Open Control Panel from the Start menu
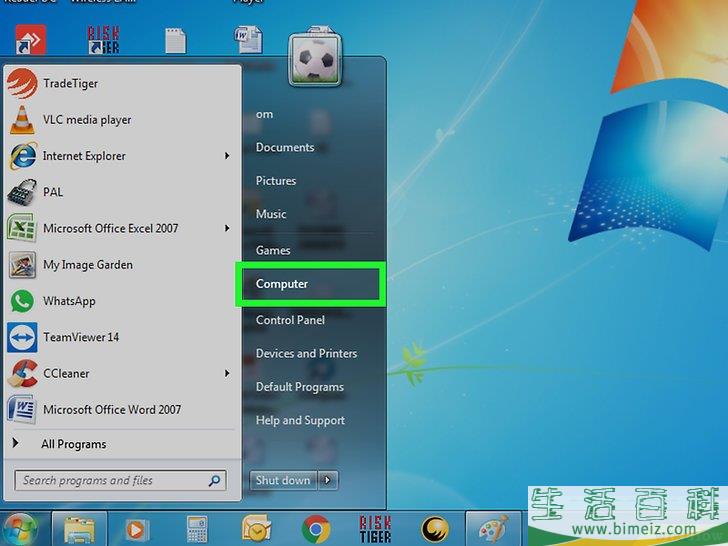The width and height of the screenshot is (728, 546). pos(290,320)
